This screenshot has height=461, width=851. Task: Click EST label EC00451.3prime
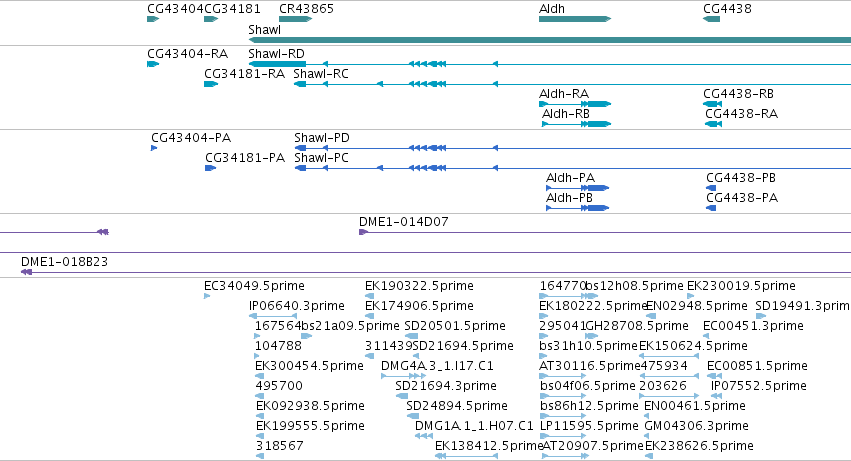753,326
